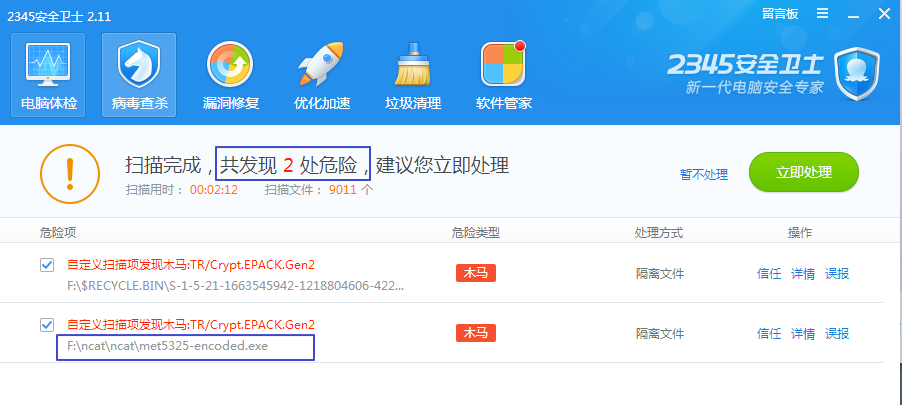This screenshot has width=902, height=405.
Task: Click 隔离文件 in the $RECYCLE.BIN row
Action: pos(660,274)
